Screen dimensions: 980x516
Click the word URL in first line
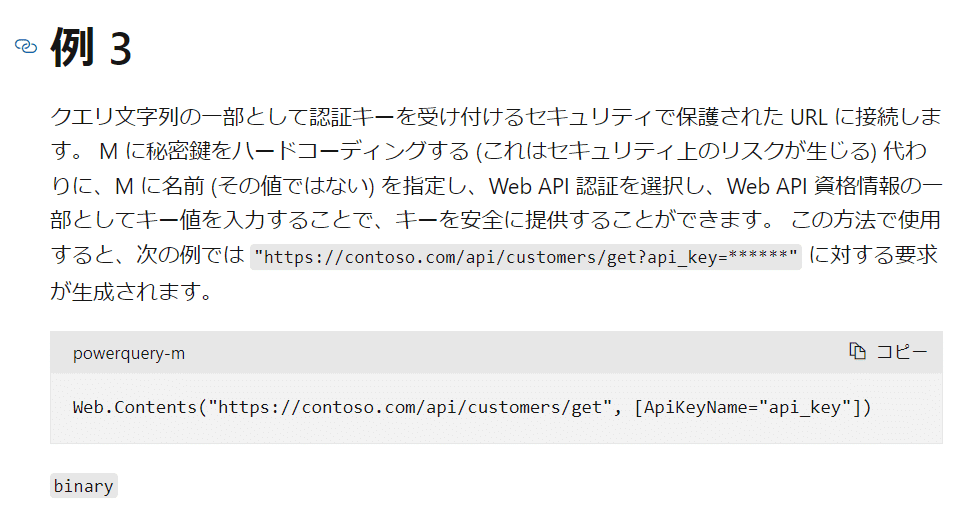pyautogui.click(x=808, y=117)
